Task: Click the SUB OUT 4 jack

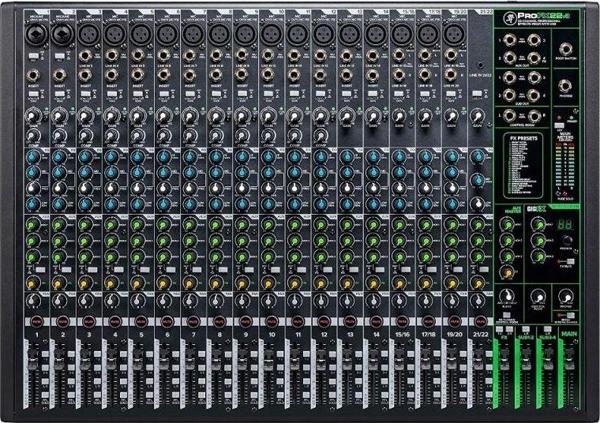Action: tap(534, 95)
